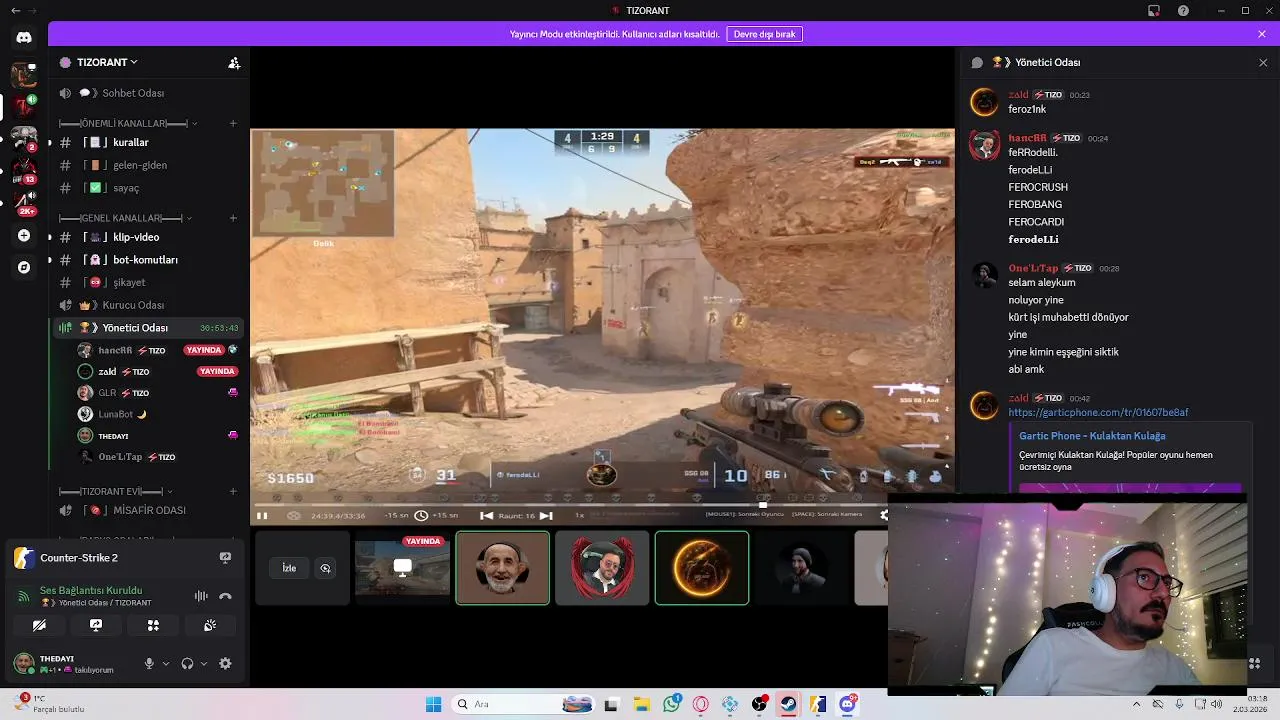Click the 1x playback speed control

[x=579, y=515]
